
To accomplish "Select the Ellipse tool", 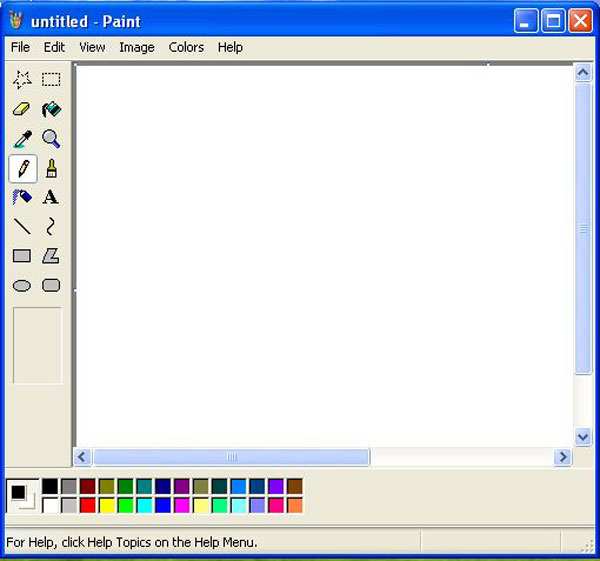I will (x=22, y=286).
